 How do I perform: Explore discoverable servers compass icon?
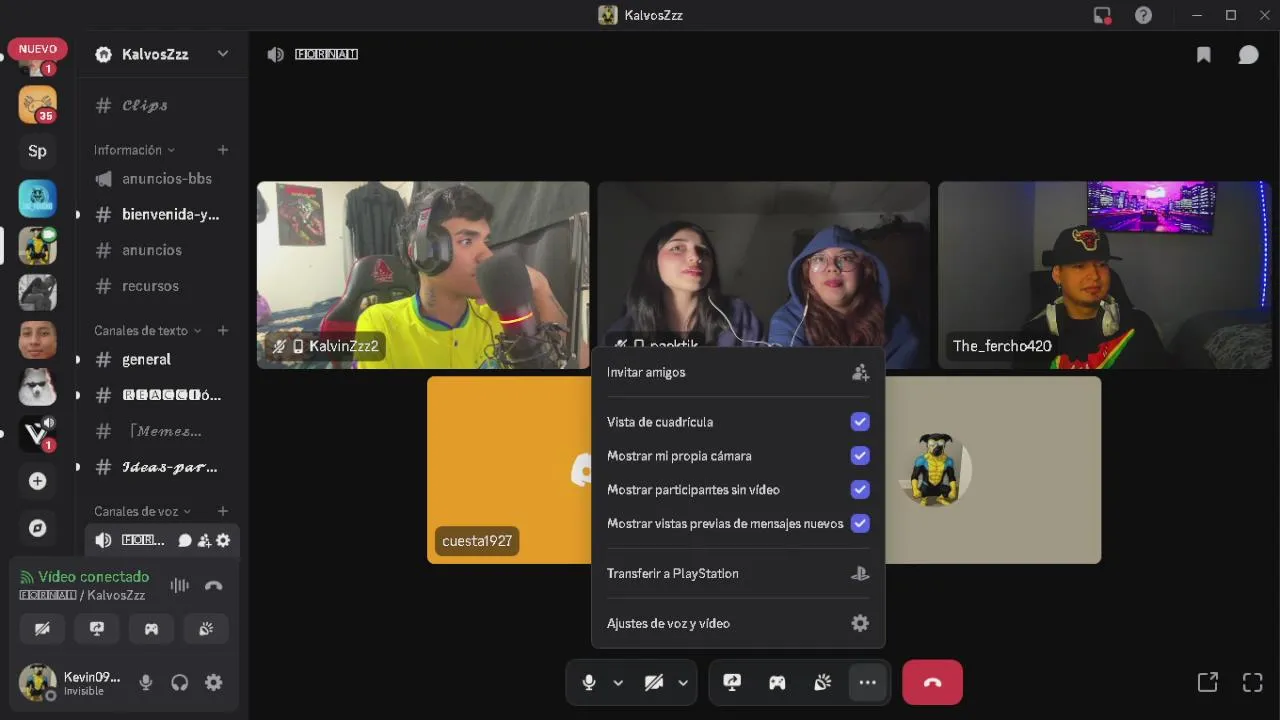37,528
